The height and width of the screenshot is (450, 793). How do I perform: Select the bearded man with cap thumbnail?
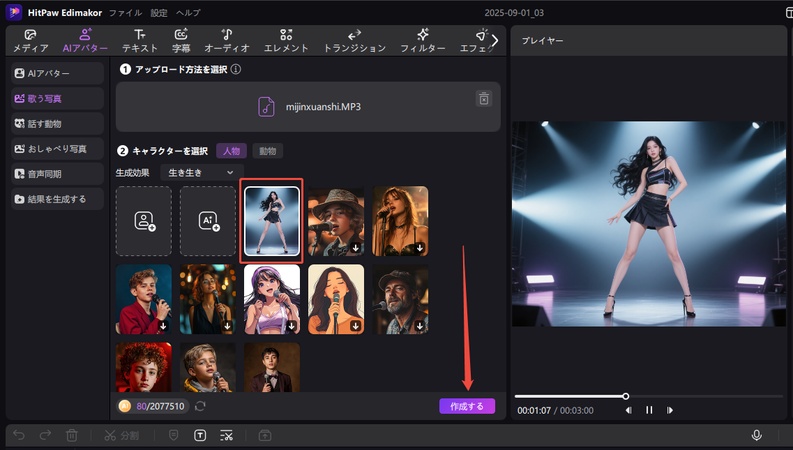coord(401,299)
